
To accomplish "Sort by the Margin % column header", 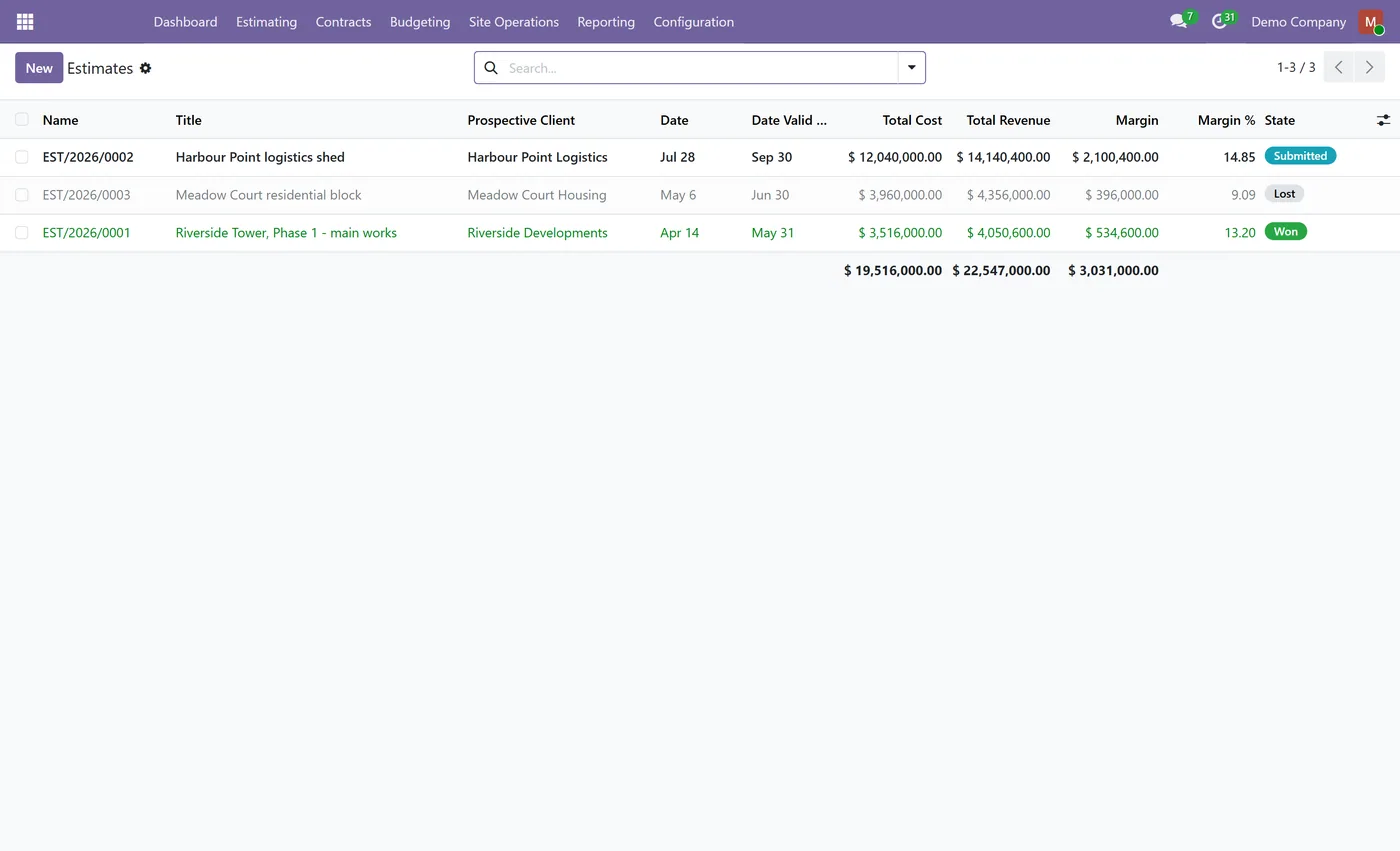I will click(x=1226, y=120).
